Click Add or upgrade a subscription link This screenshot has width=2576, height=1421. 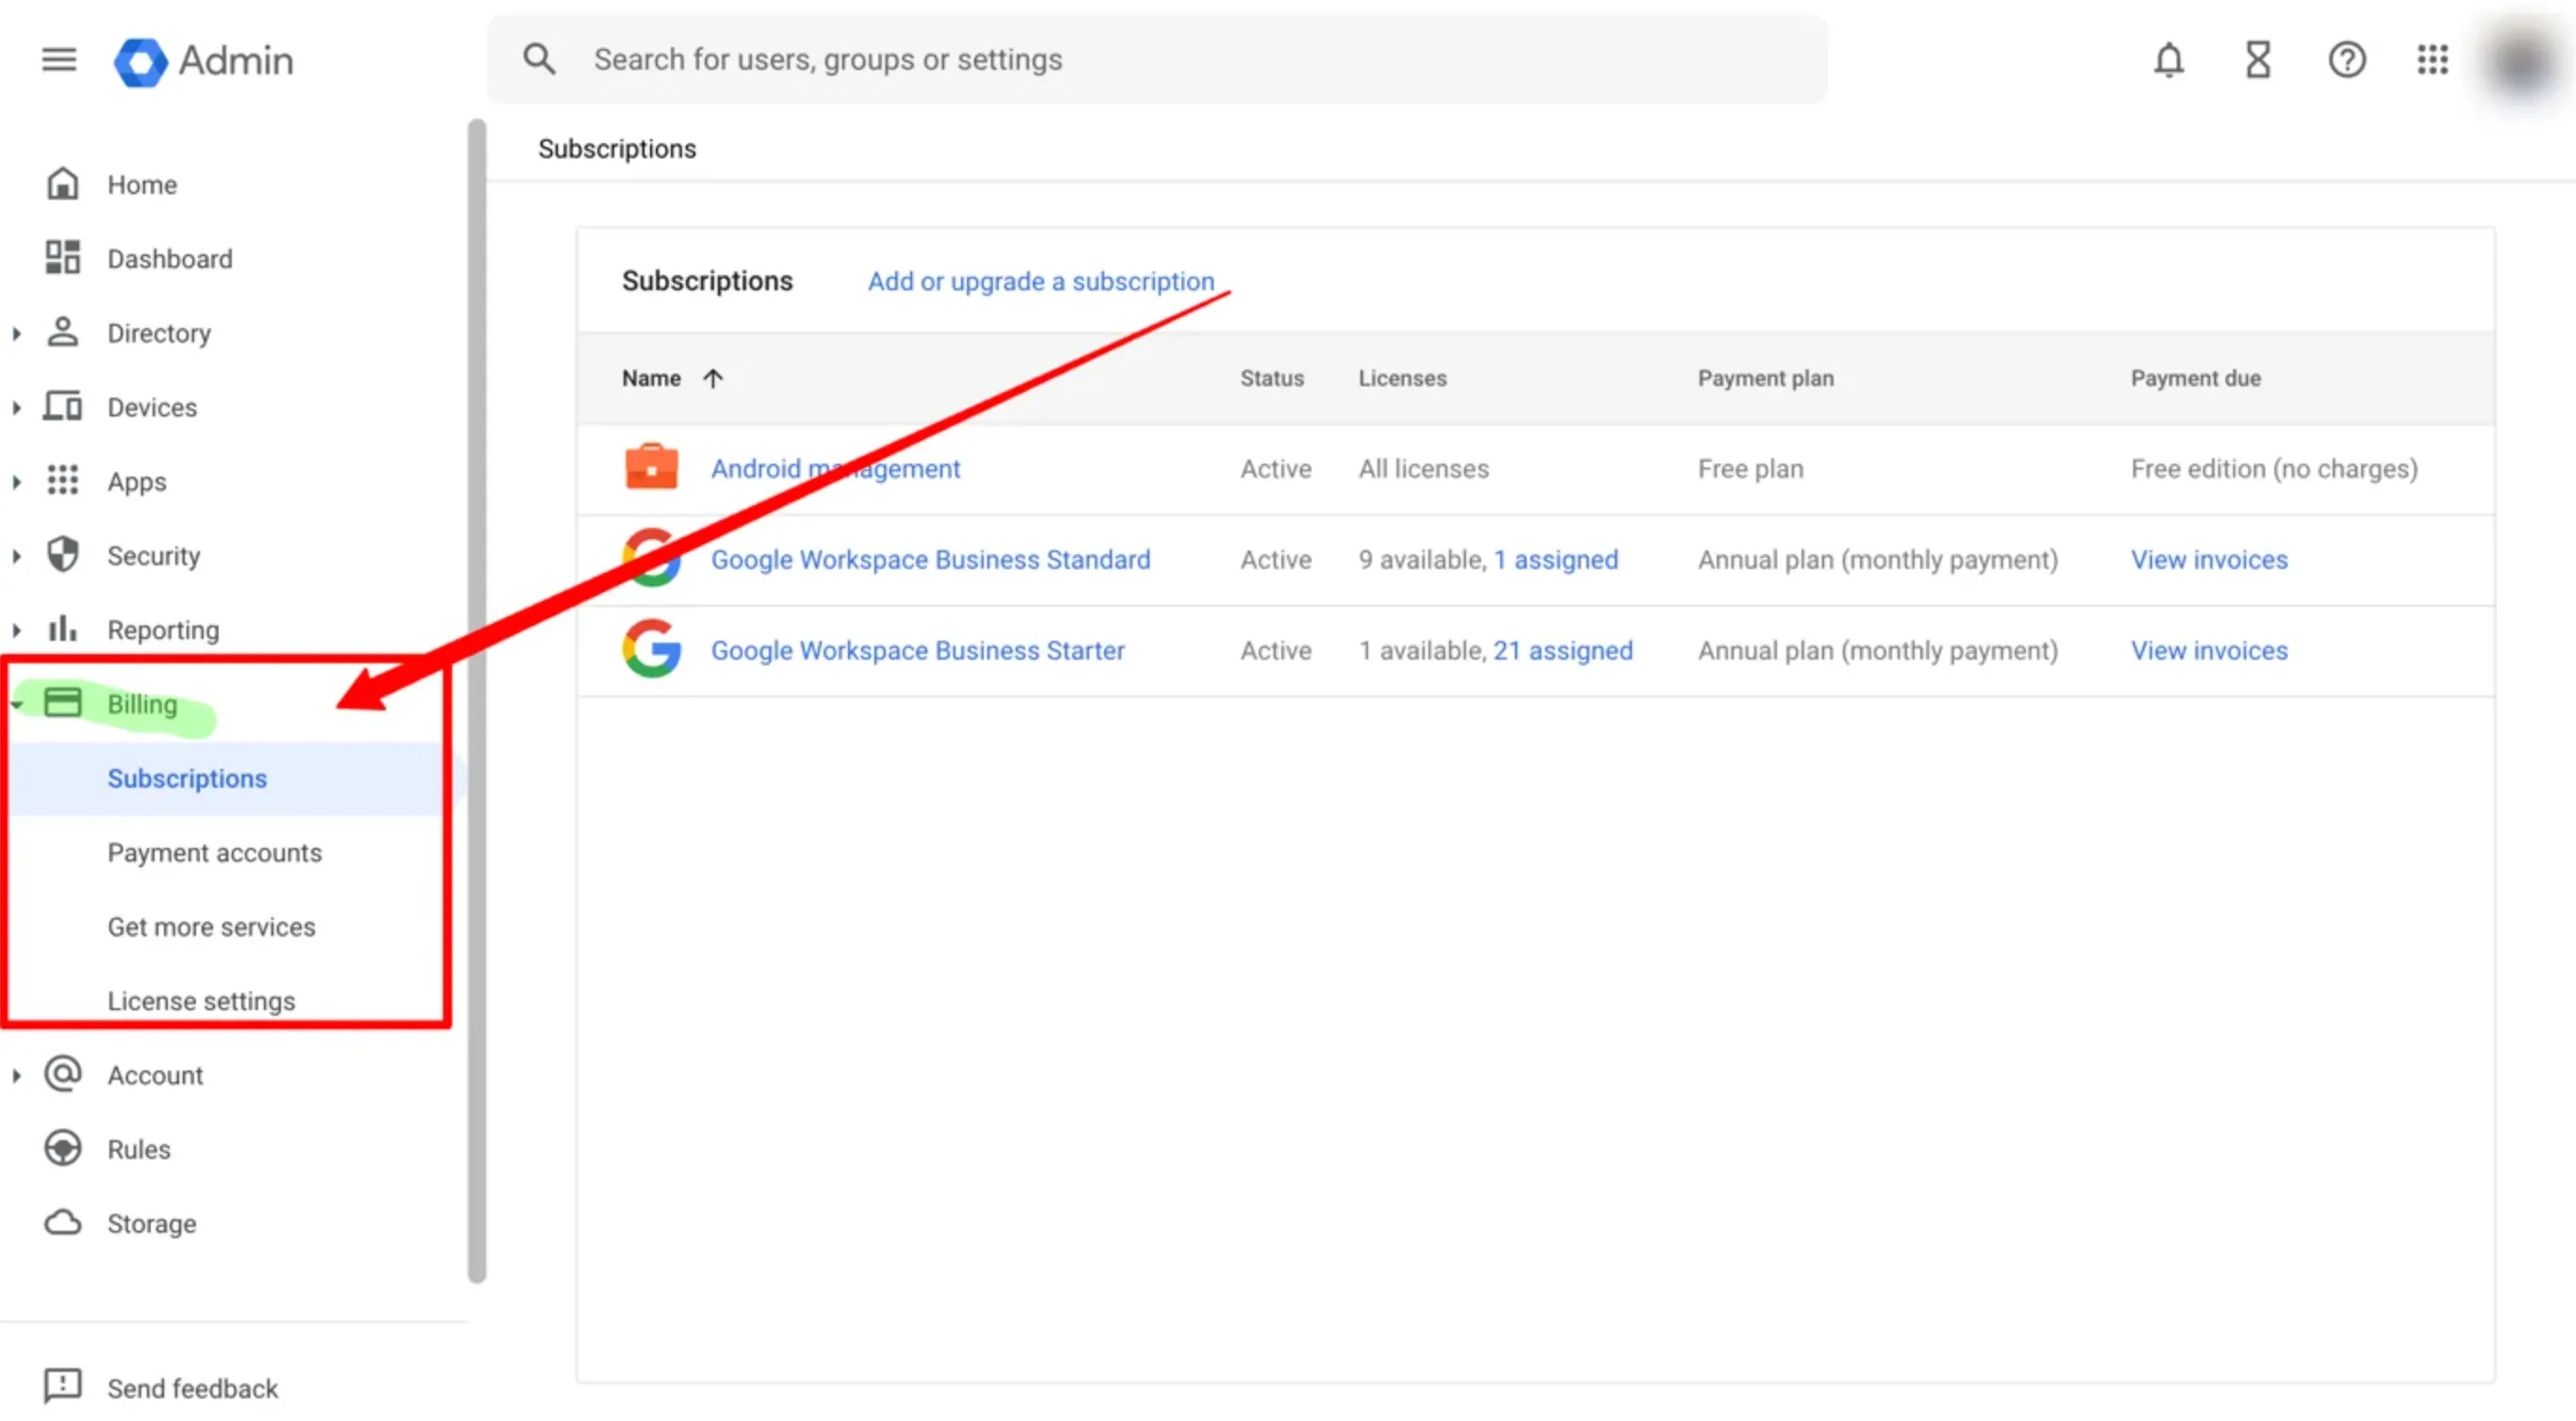click(1040, 281)
